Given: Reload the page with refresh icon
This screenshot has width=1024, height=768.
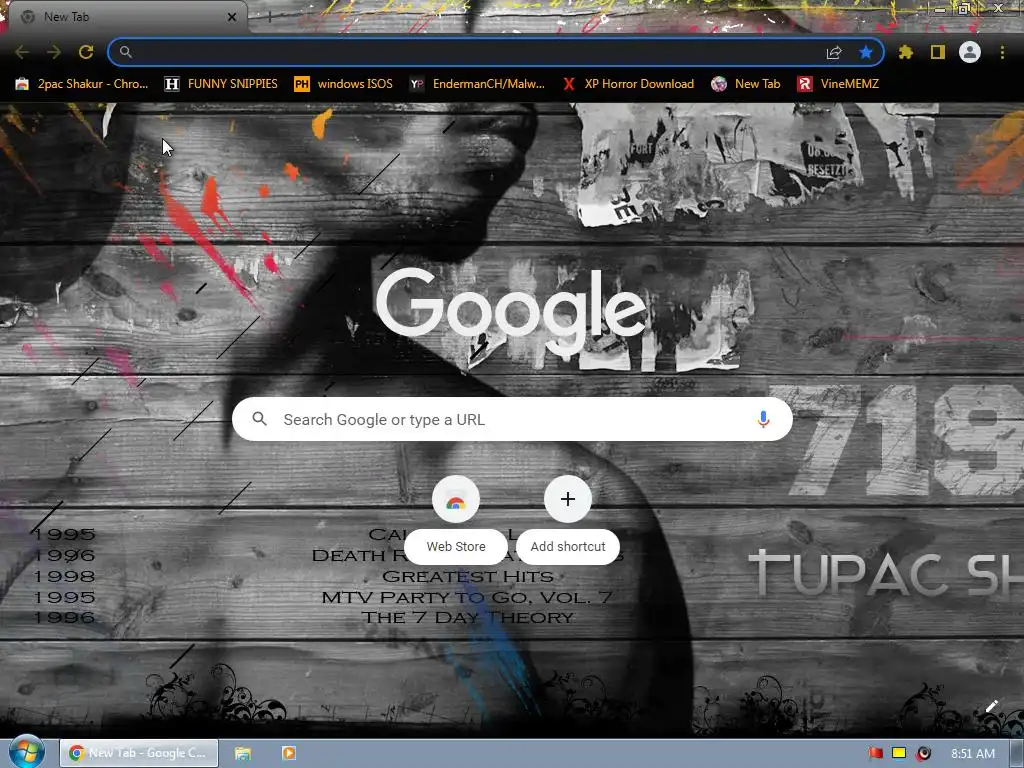Looking at the screenshot, I should tap(86, 52).
